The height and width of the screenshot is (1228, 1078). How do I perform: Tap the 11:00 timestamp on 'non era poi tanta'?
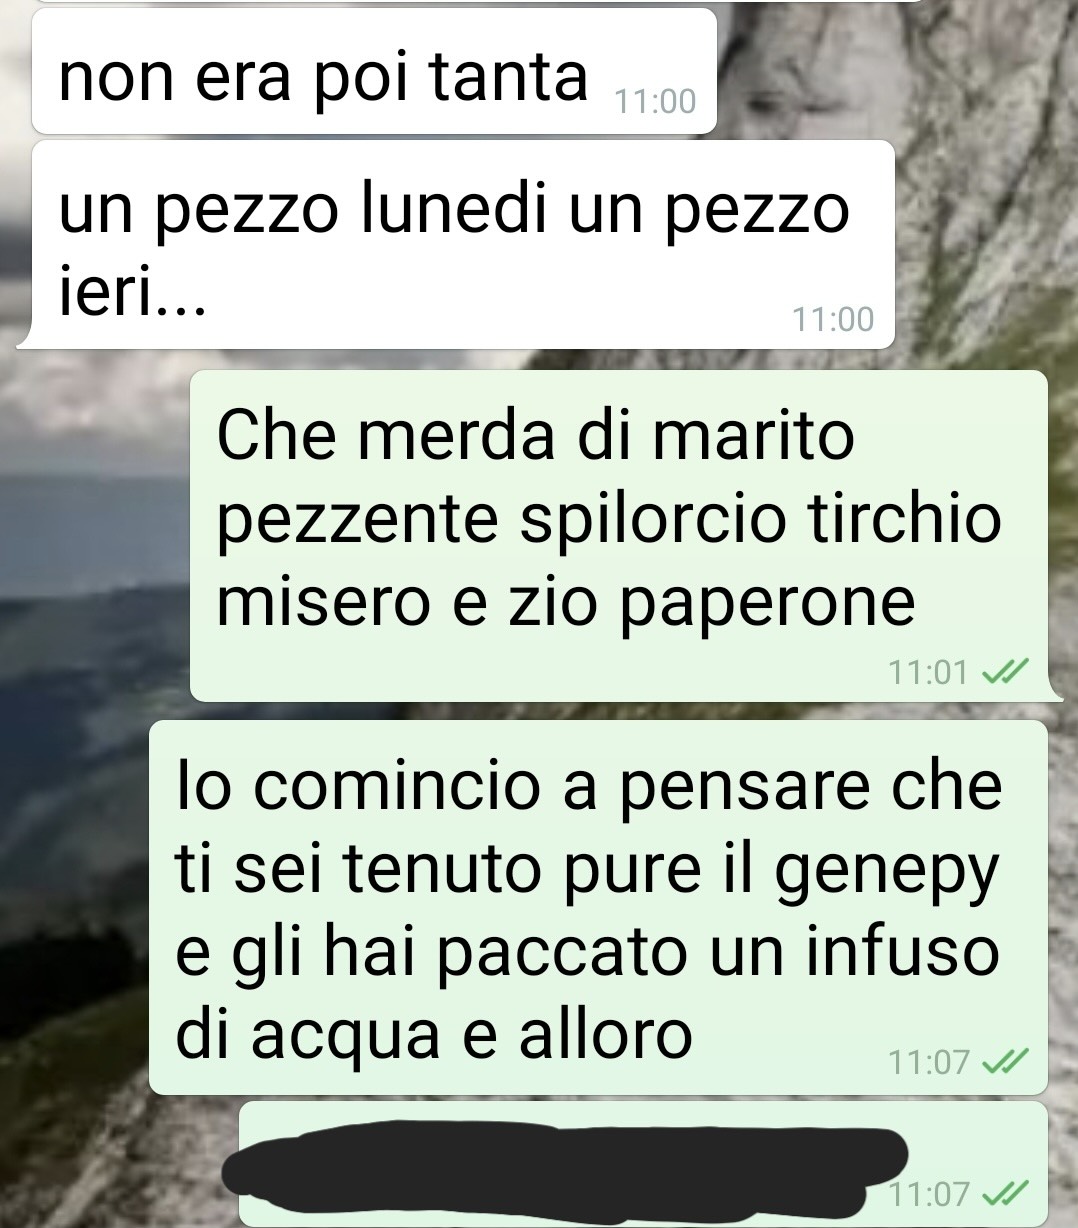pyautogui.click(x=656, y=101)
